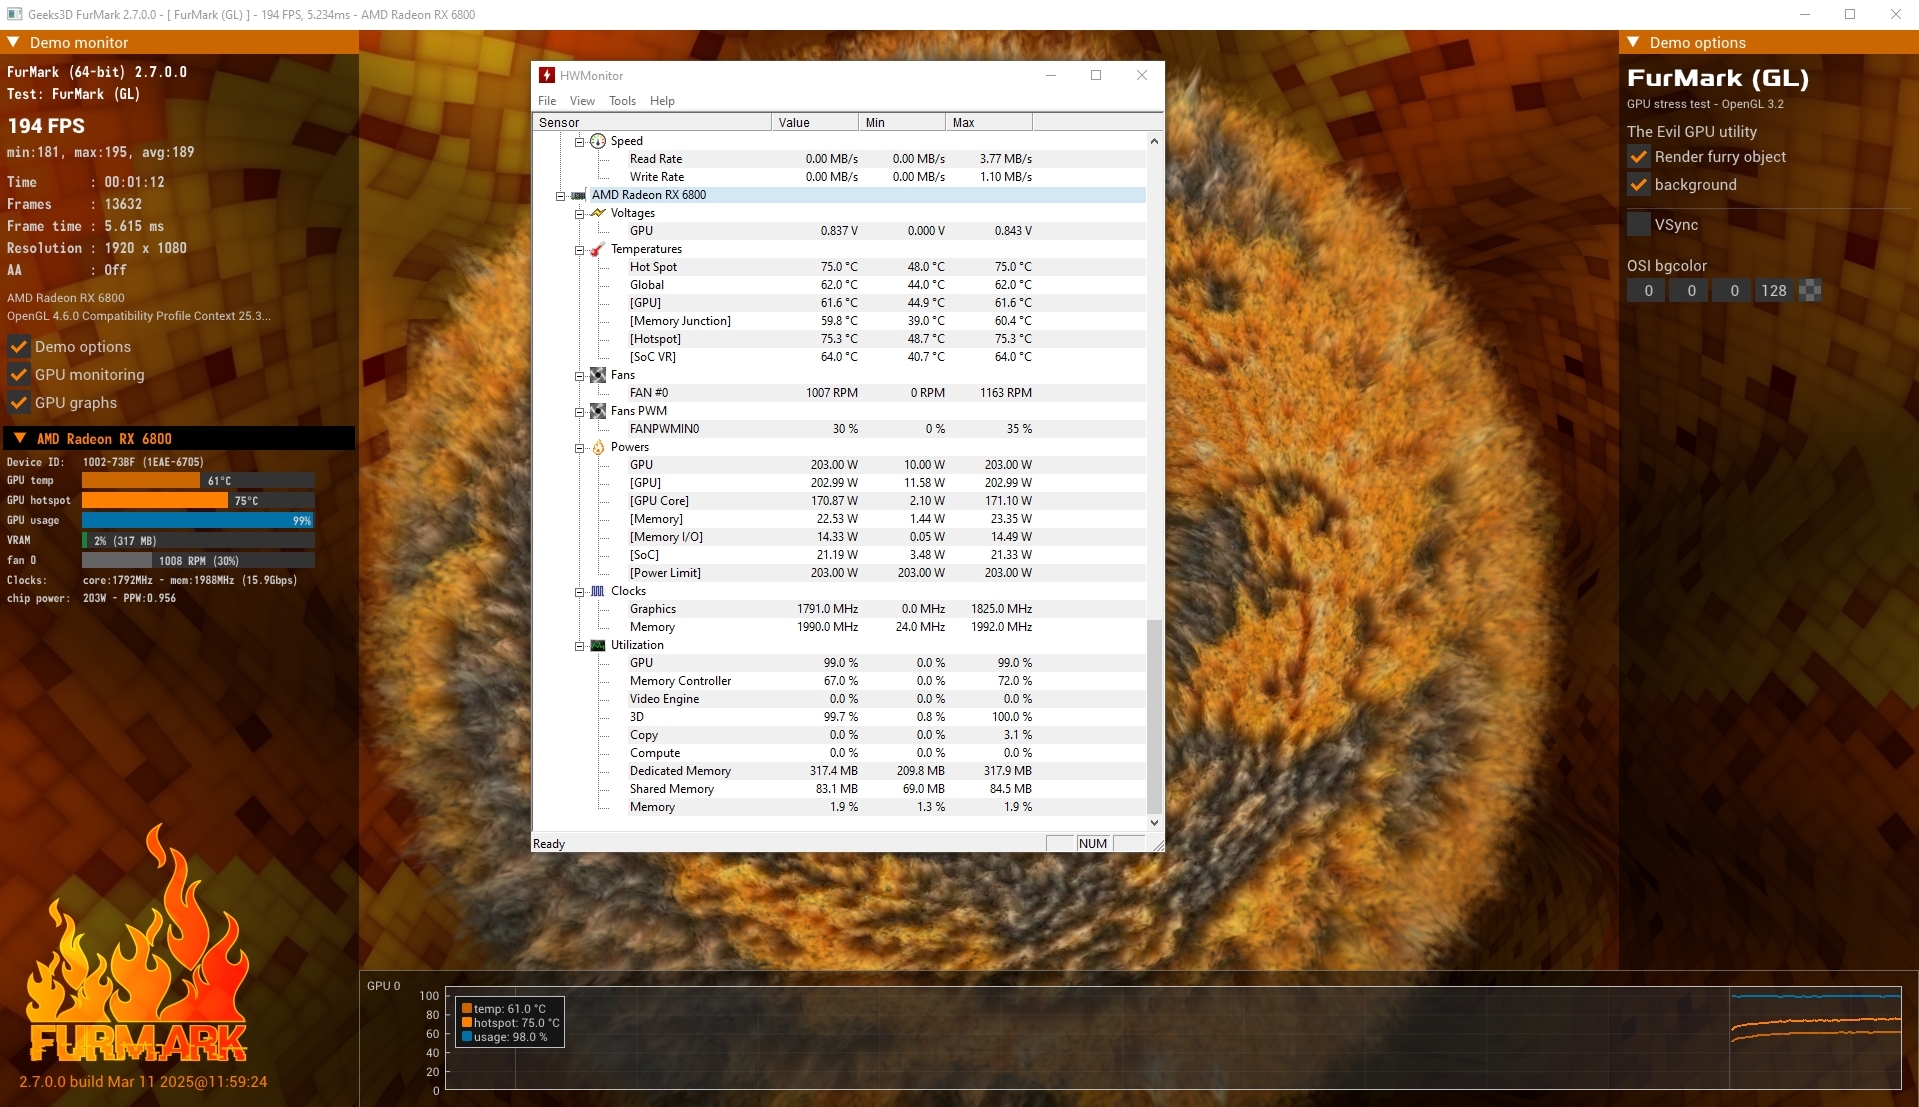
Task: Click the Value column header
Action: [814, 122]
